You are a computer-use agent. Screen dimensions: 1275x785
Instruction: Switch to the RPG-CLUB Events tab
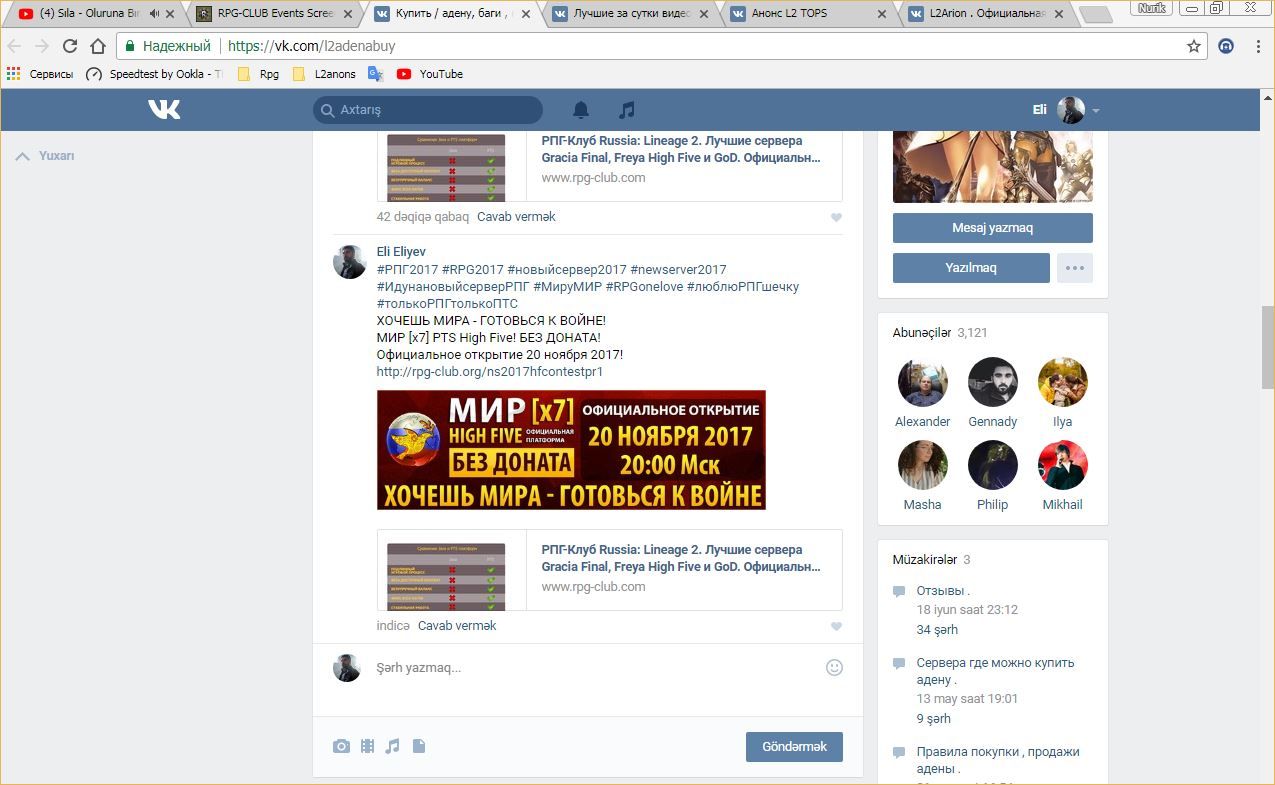[x=275, y=14]
